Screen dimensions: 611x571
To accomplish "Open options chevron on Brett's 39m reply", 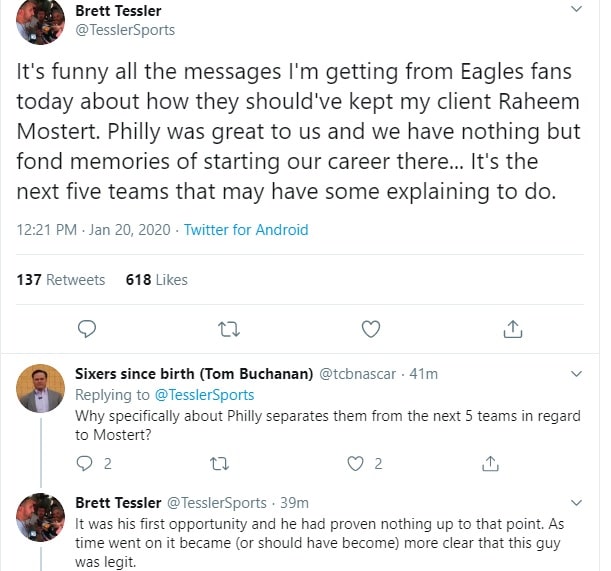I will tap(576, 502).
